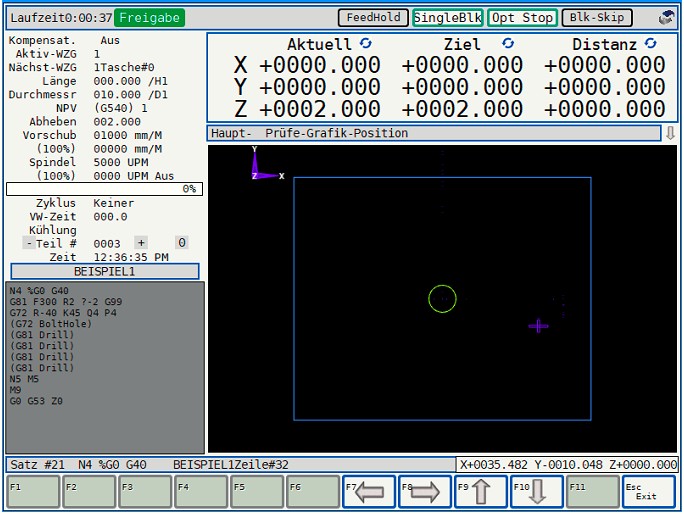Decrease the Teil # count with minus
Image resolution: width=684 pixels, height=514 pixels.
tap(29, 243)
